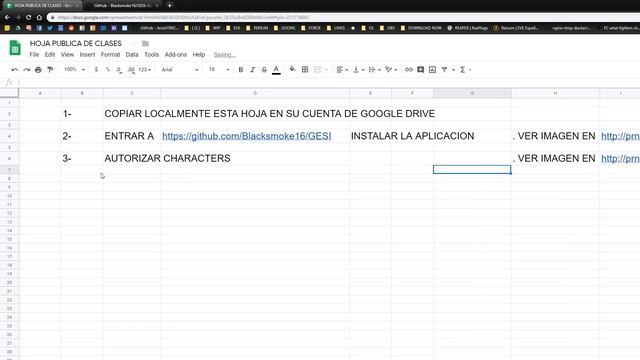The width and height of the screenshot is (640, 360).
Task: Switch to the GitHub Blacksmoke16/GESI browser tab
Action: [122, 6]
